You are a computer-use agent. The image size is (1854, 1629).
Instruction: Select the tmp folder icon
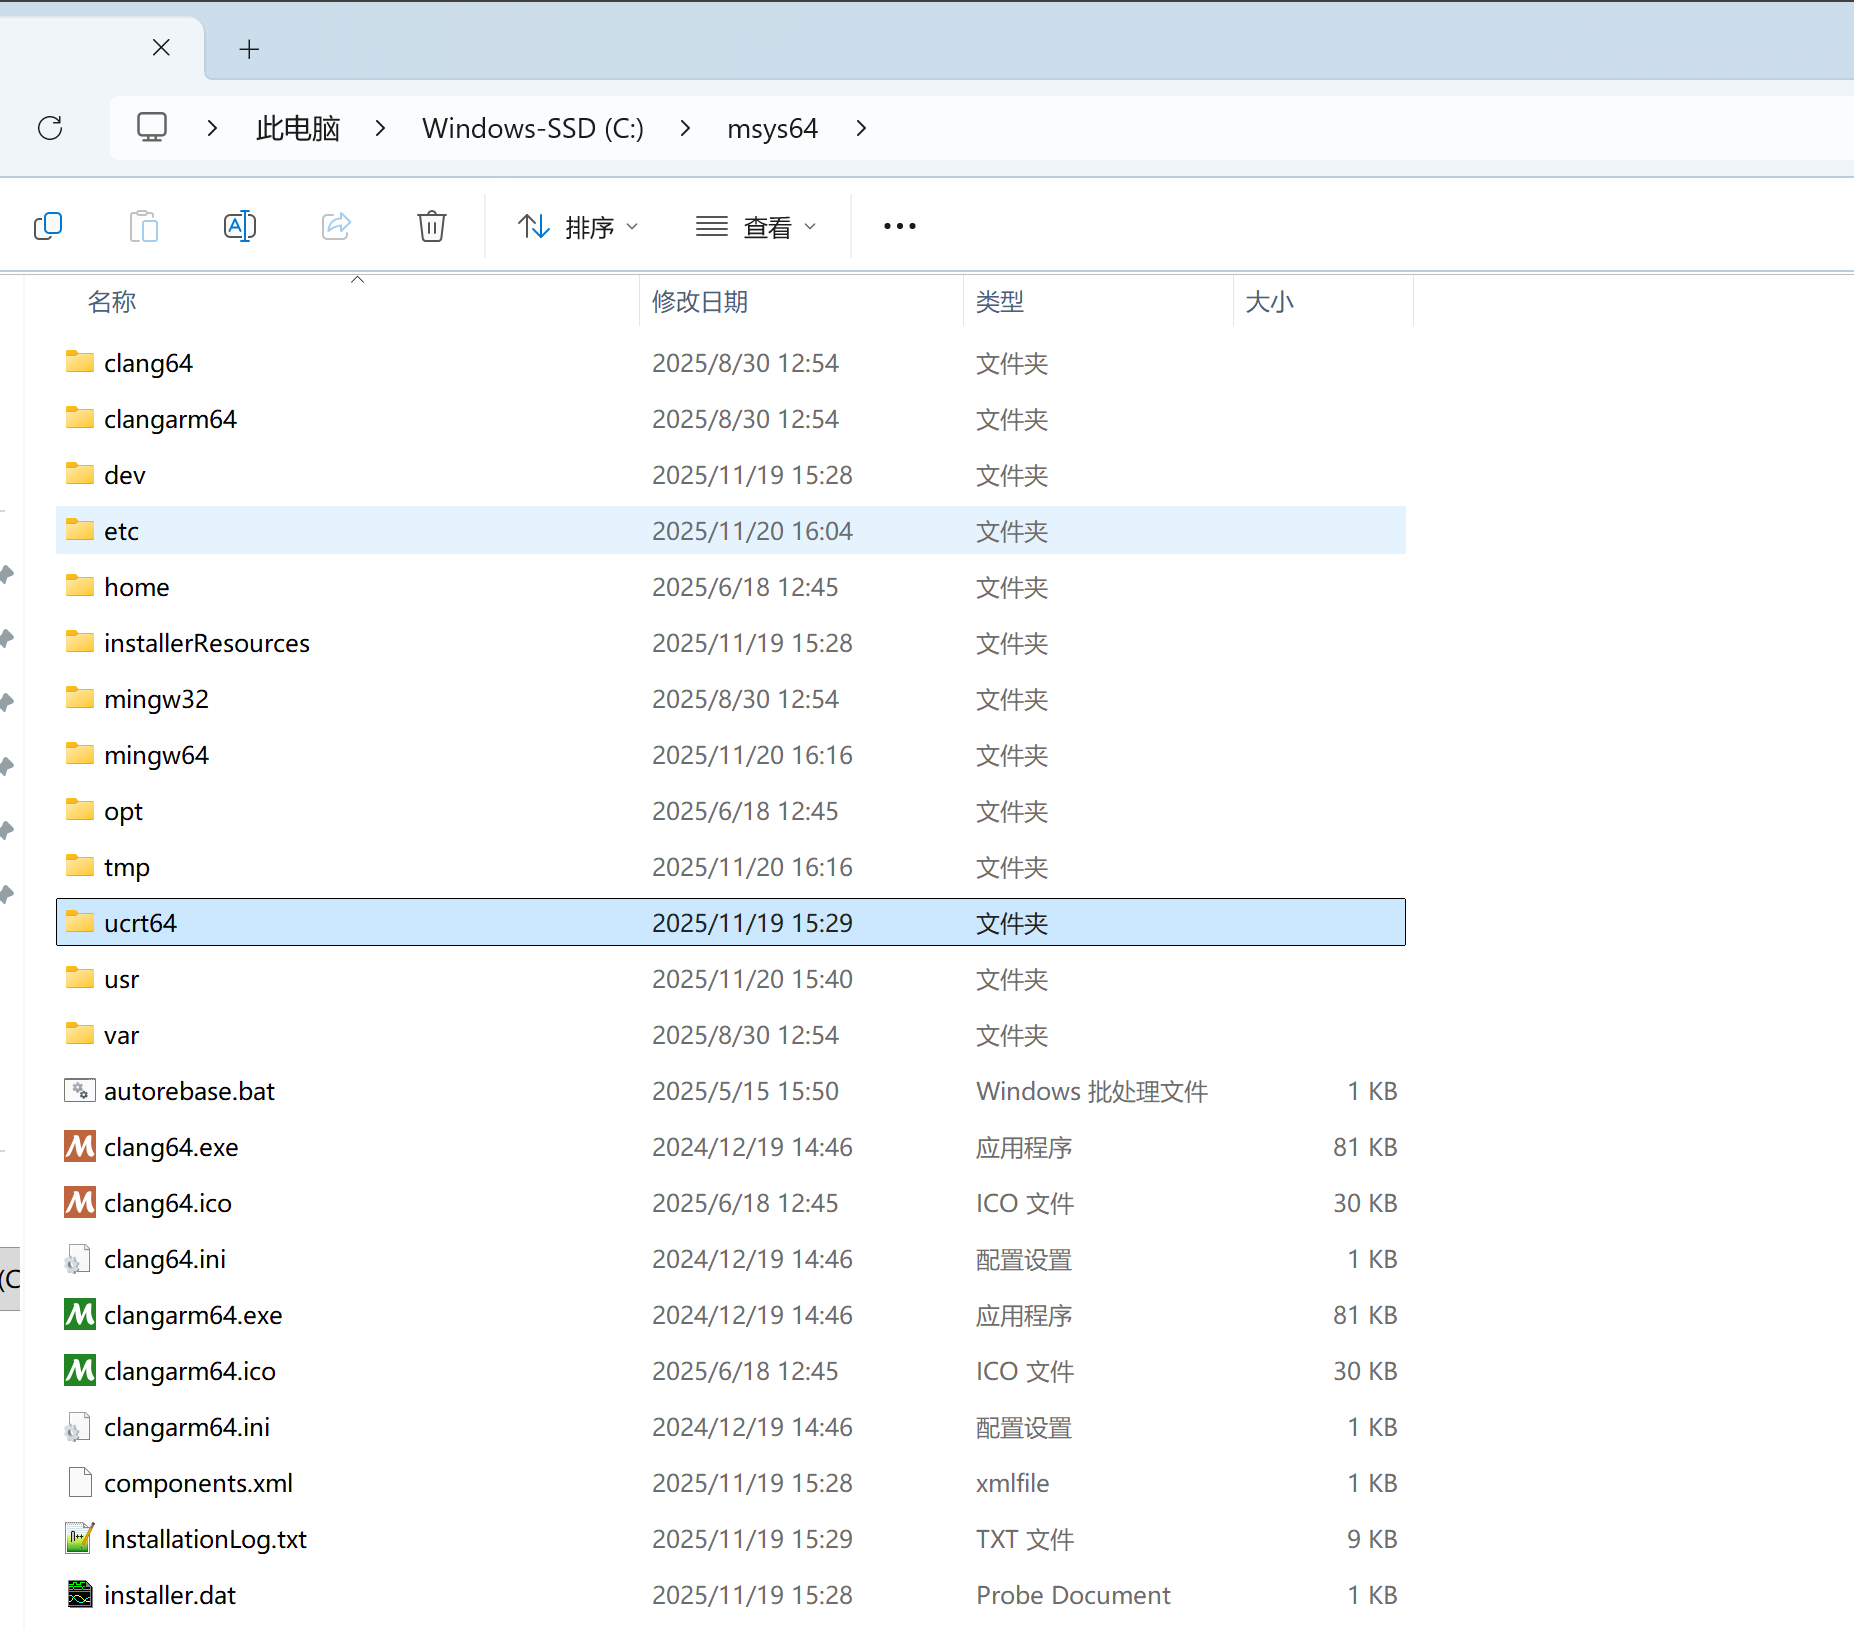(80, 866)
